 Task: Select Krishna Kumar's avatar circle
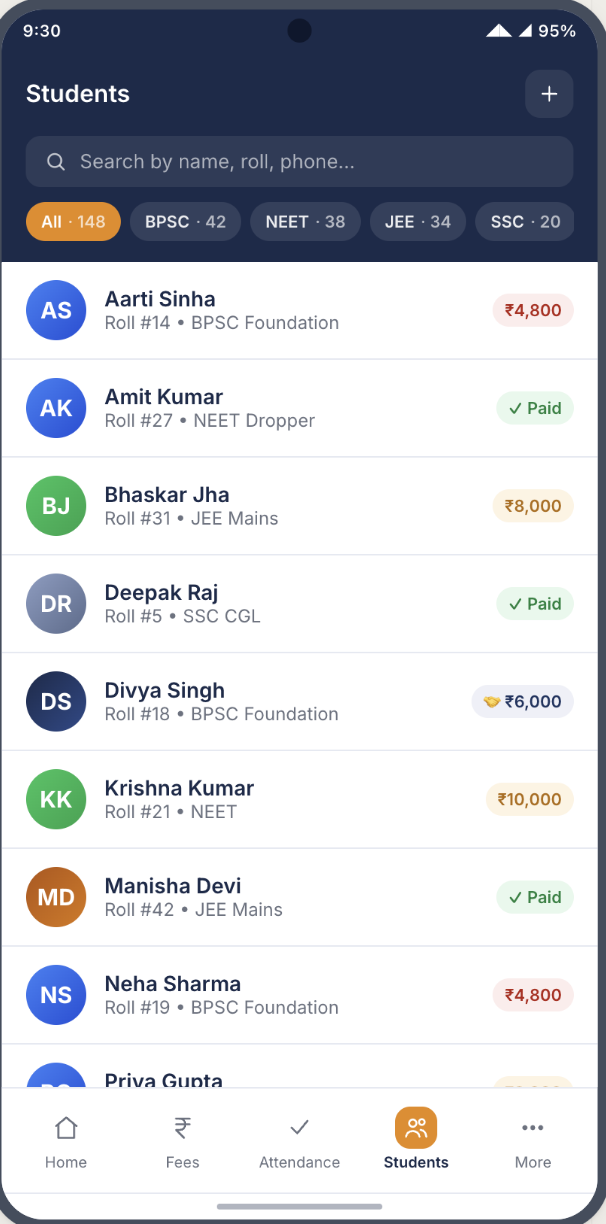(x=56, y=799)
